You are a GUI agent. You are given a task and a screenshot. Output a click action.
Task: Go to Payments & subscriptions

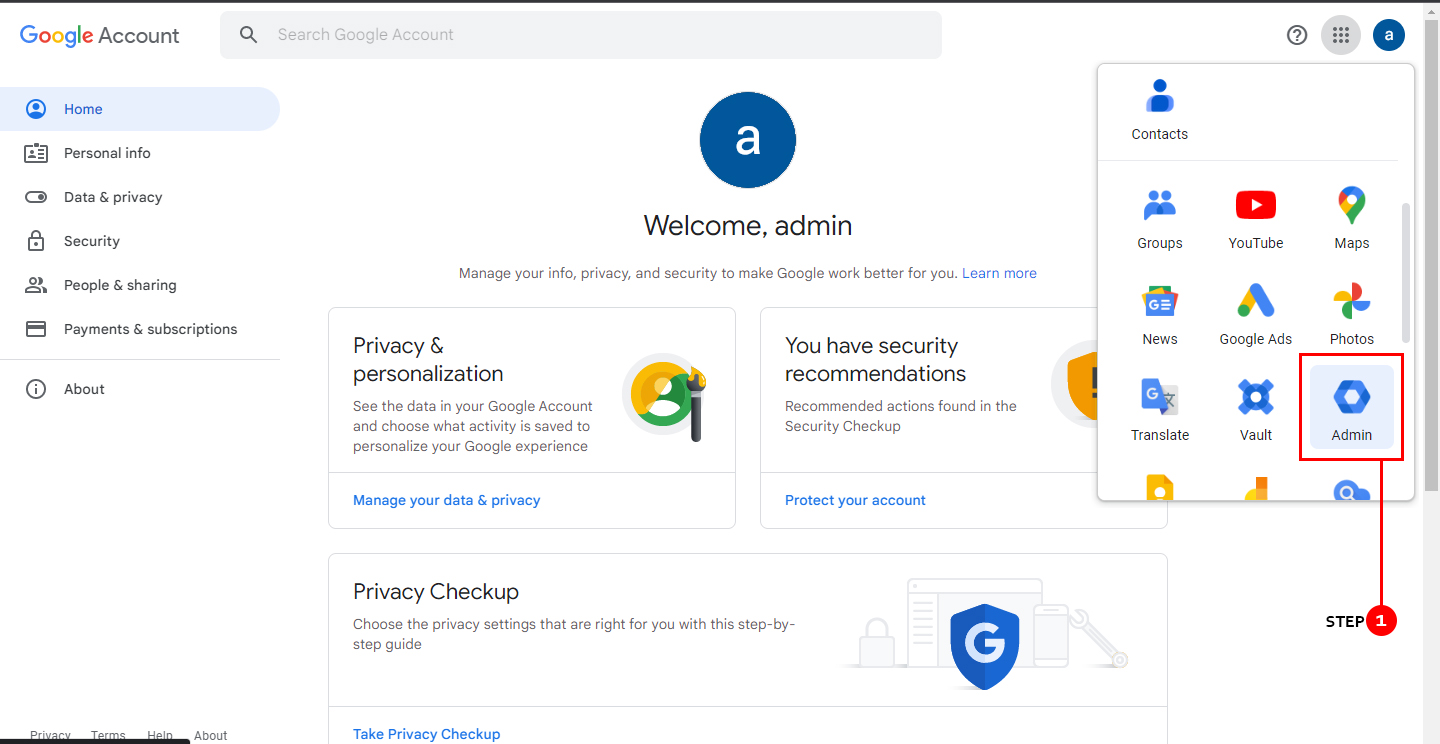click(150, 329)
